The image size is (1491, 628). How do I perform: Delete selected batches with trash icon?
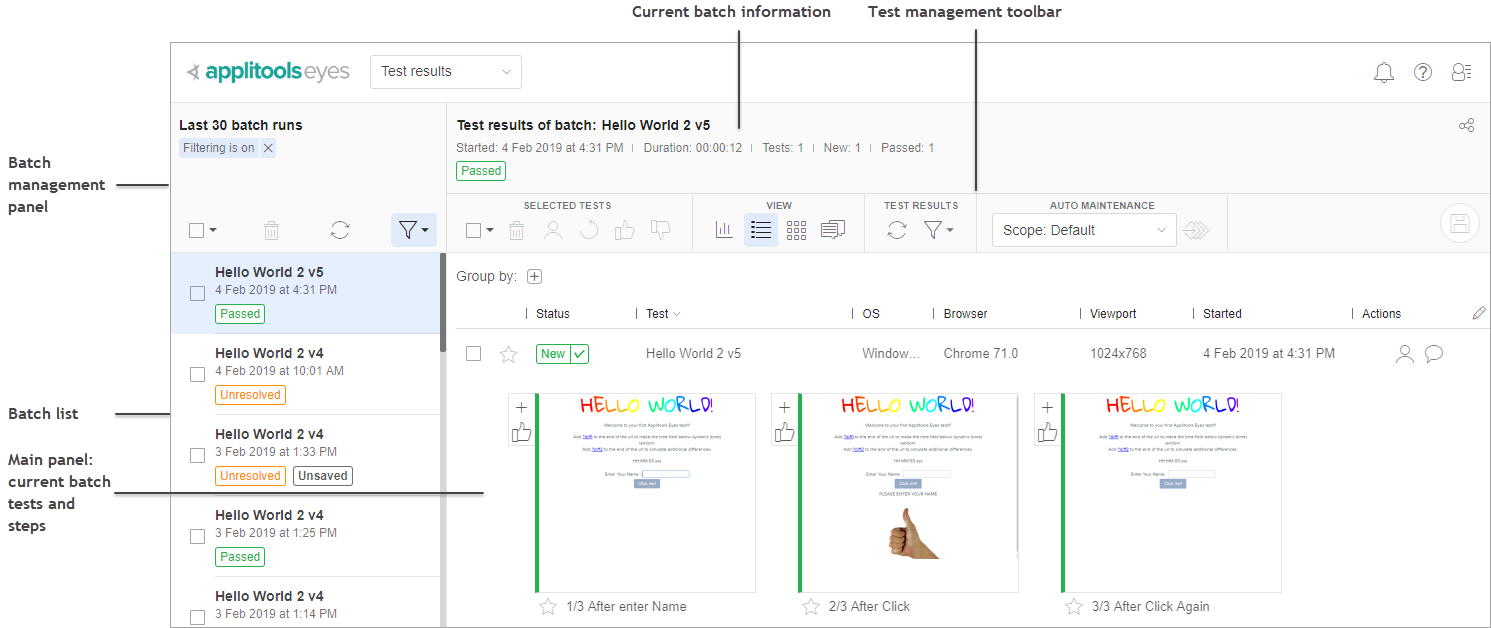click(x=271, y=230)
